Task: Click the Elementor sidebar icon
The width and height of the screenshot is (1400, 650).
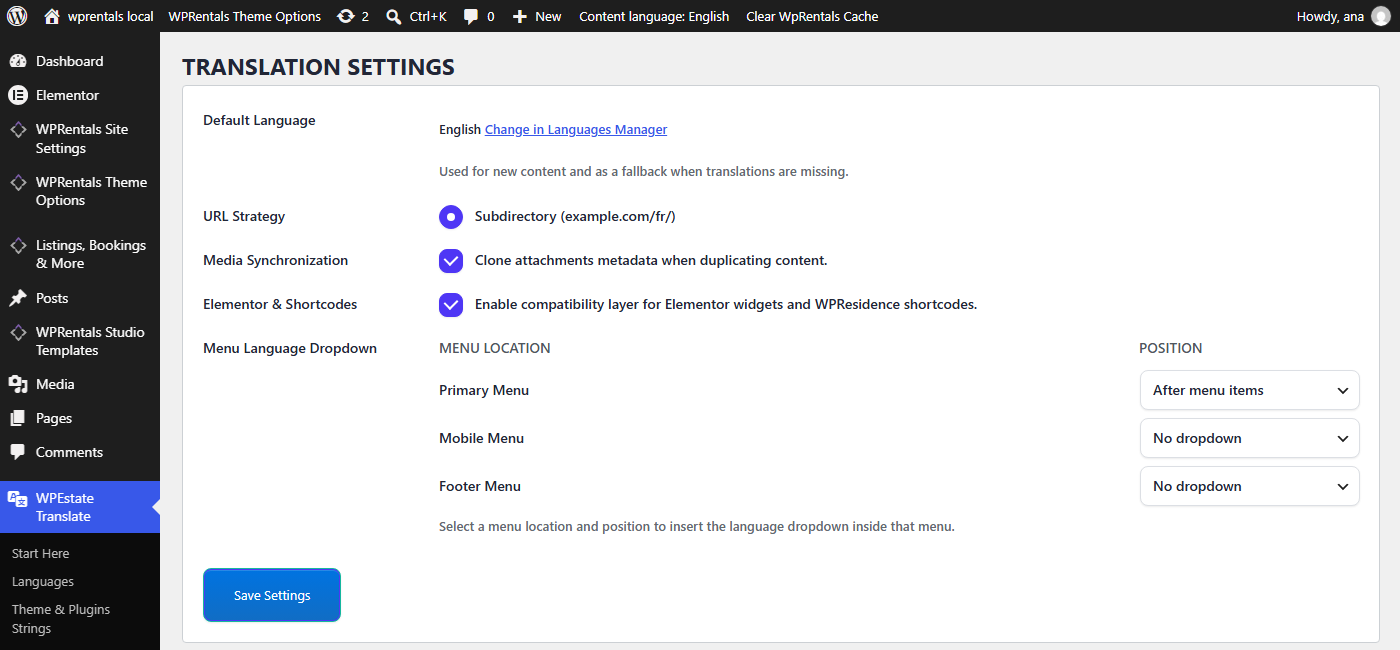Action: (x=17, y=95)
